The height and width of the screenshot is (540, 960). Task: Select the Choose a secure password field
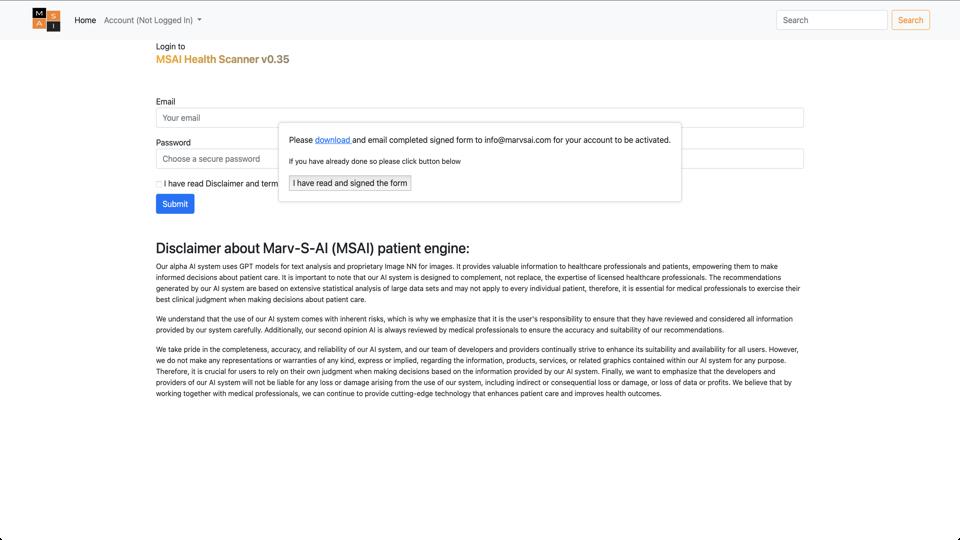(217, 159)
